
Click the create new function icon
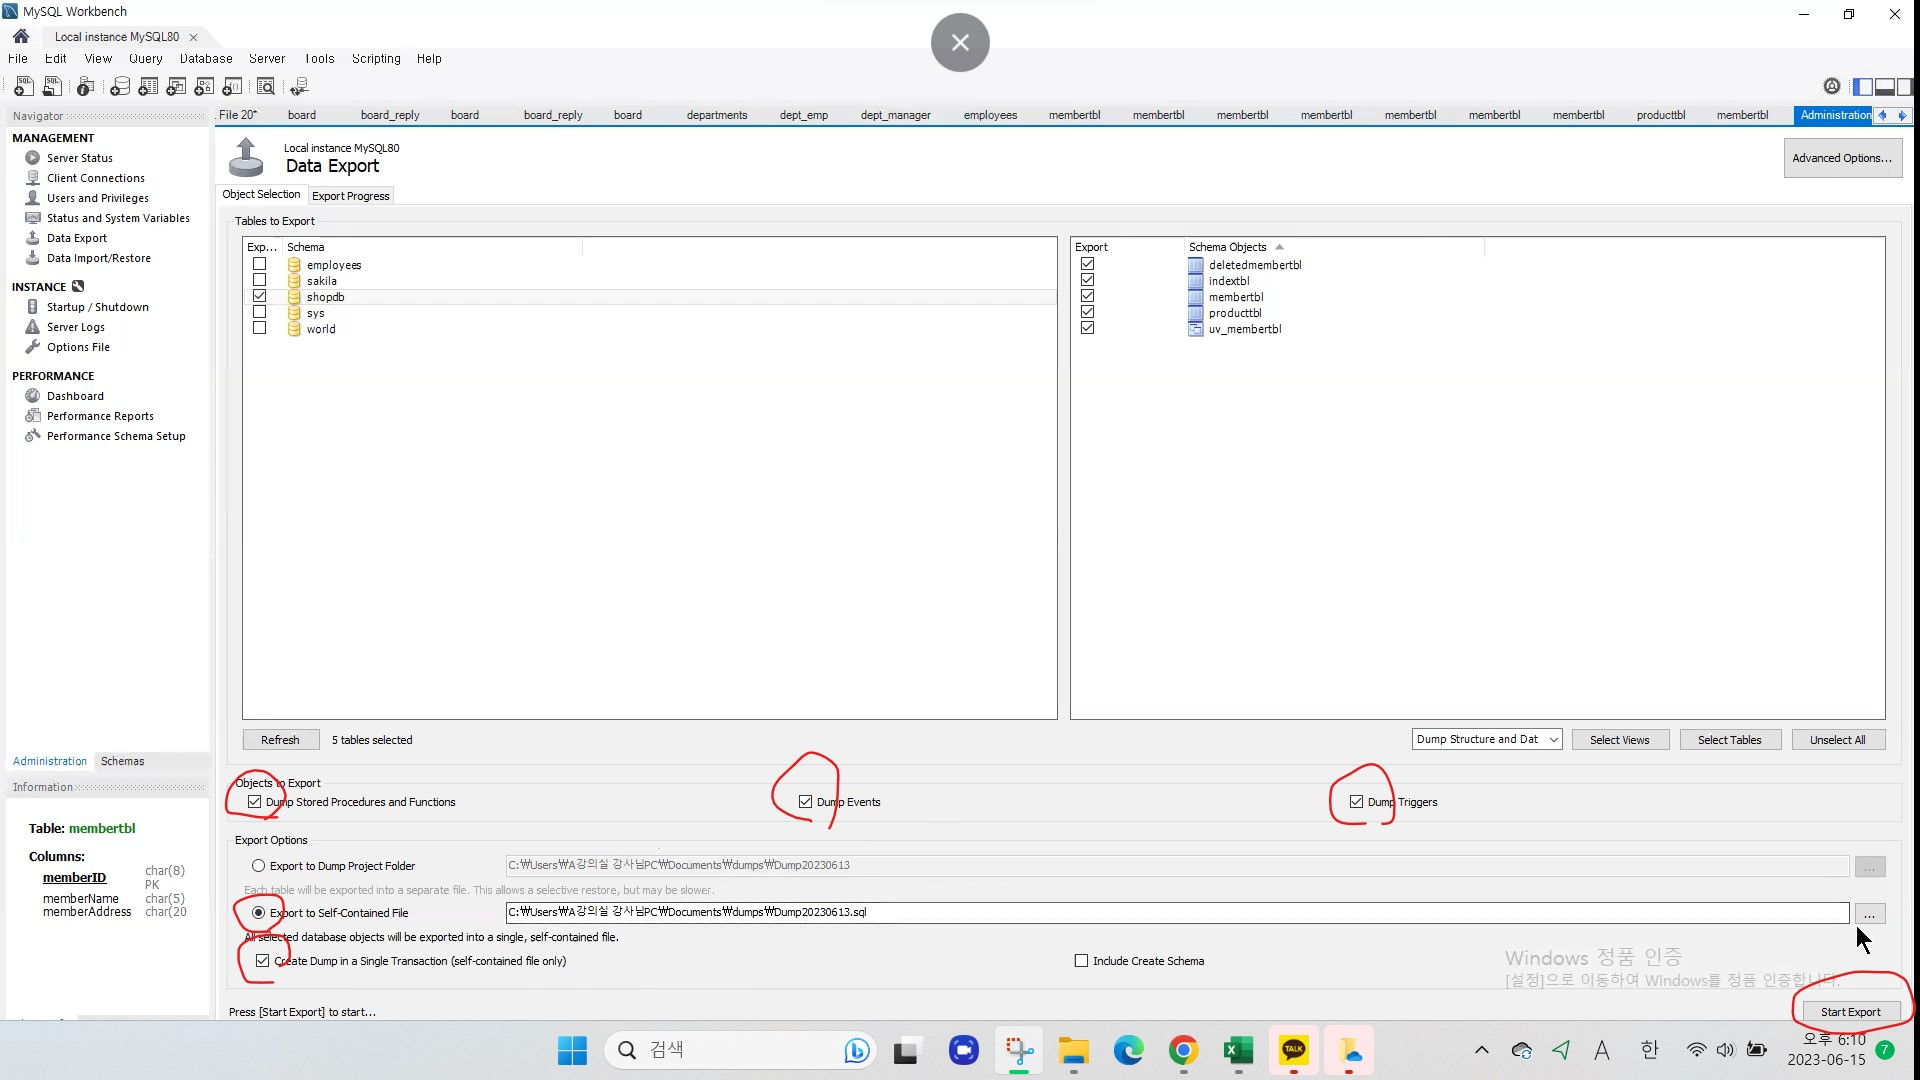point(232,87)
